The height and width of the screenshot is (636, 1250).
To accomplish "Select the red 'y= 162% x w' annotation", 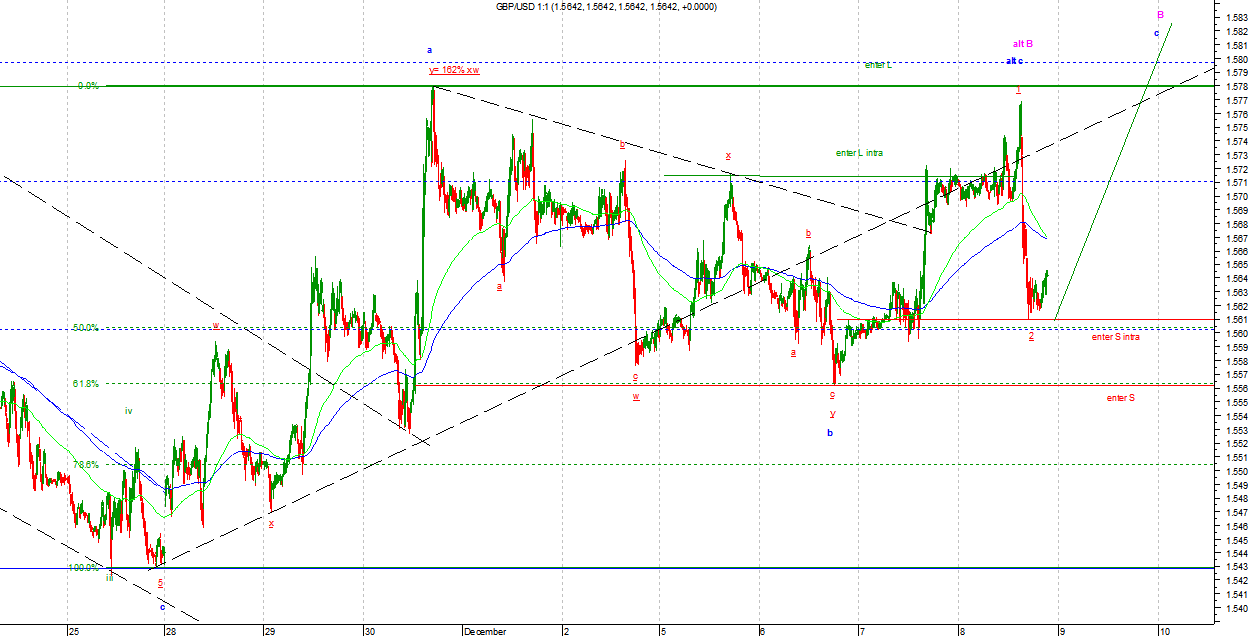I will (455, 70).
